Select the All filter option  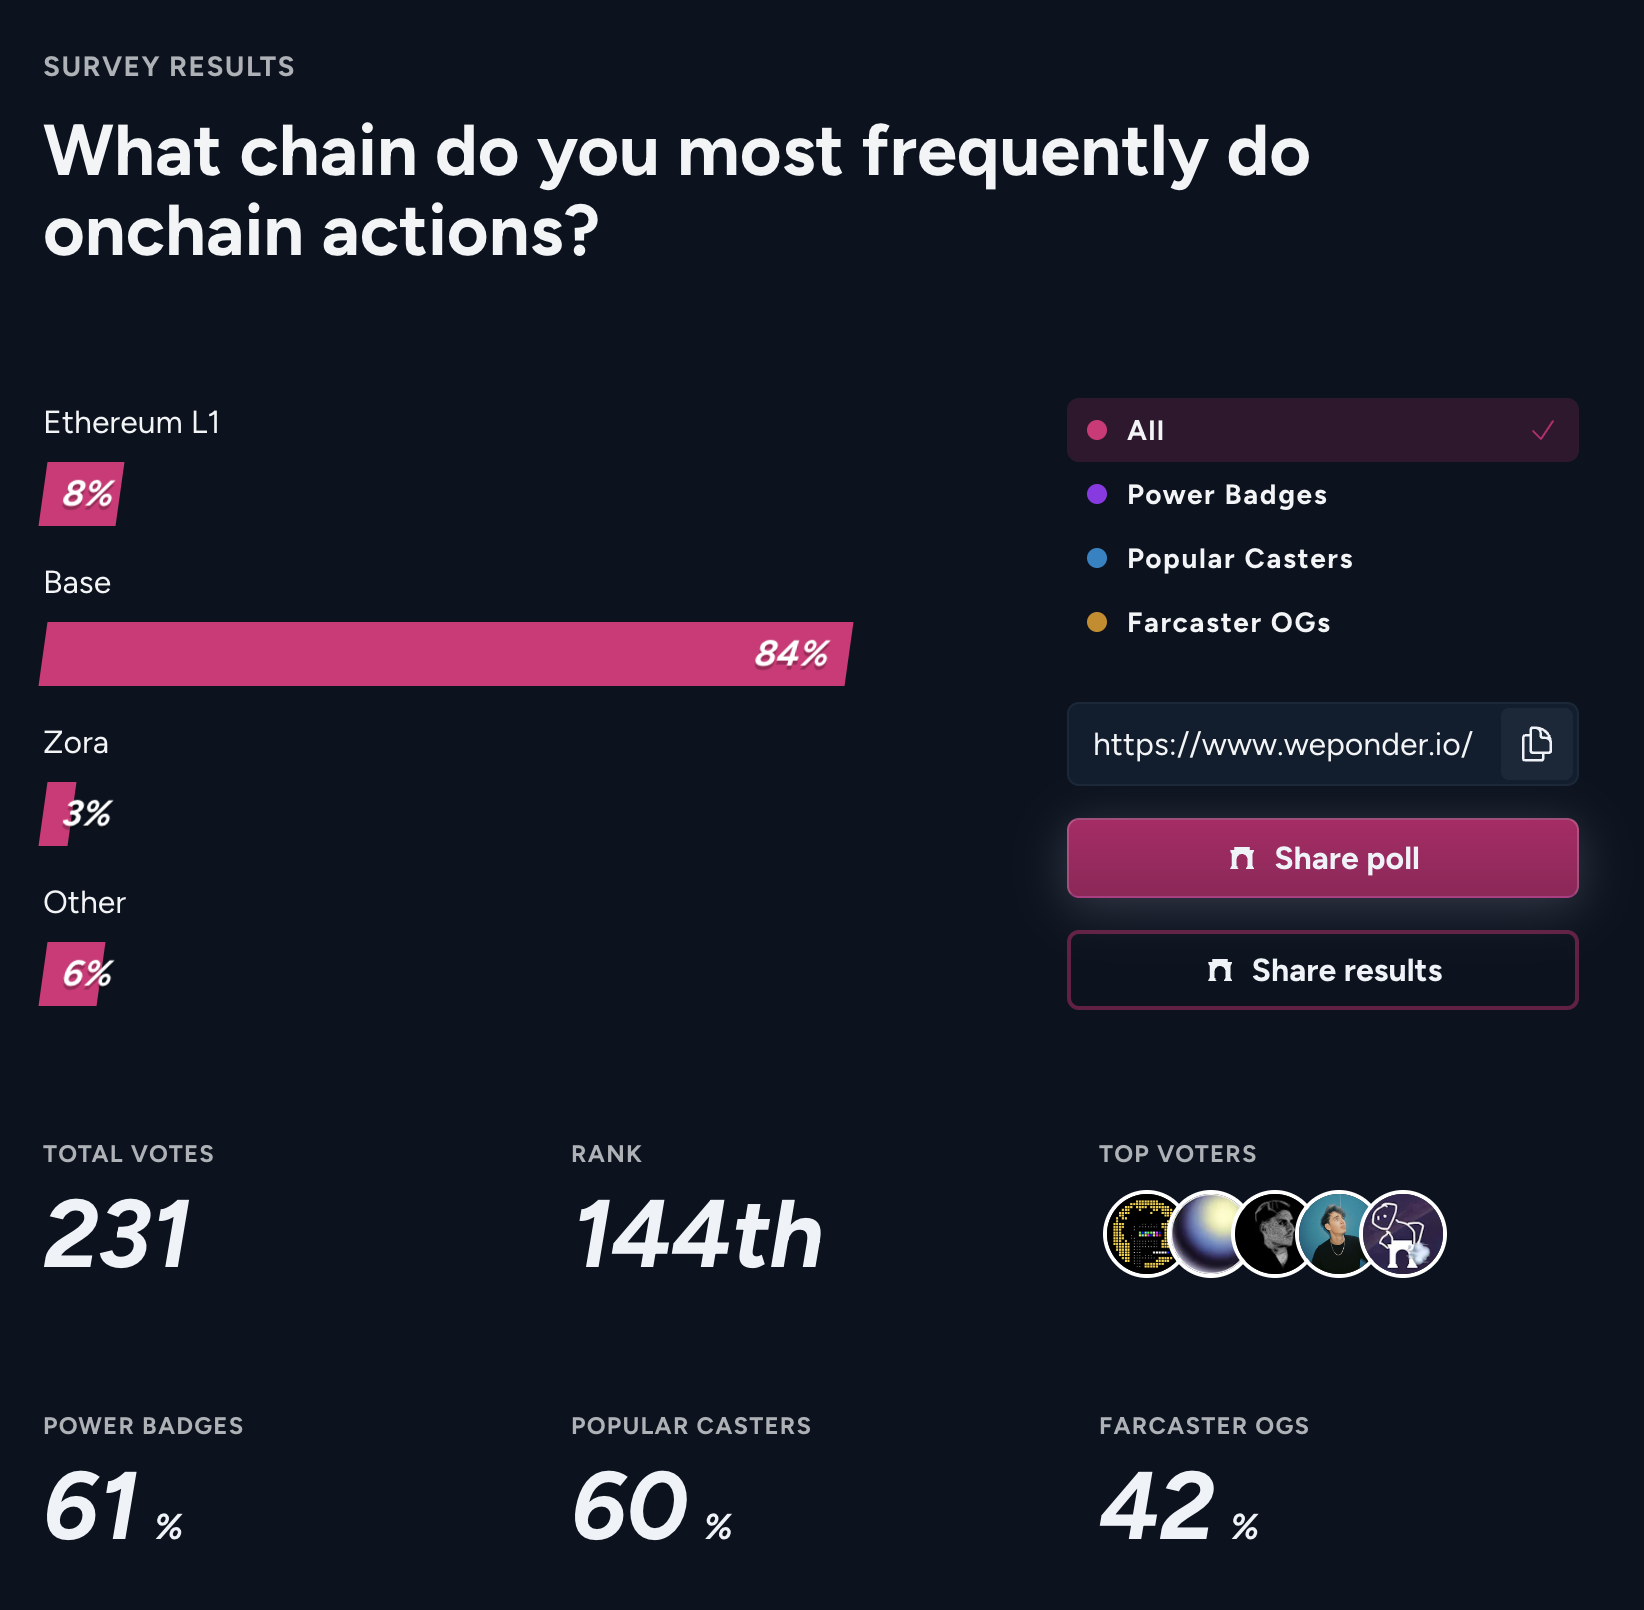(1322, 430)
